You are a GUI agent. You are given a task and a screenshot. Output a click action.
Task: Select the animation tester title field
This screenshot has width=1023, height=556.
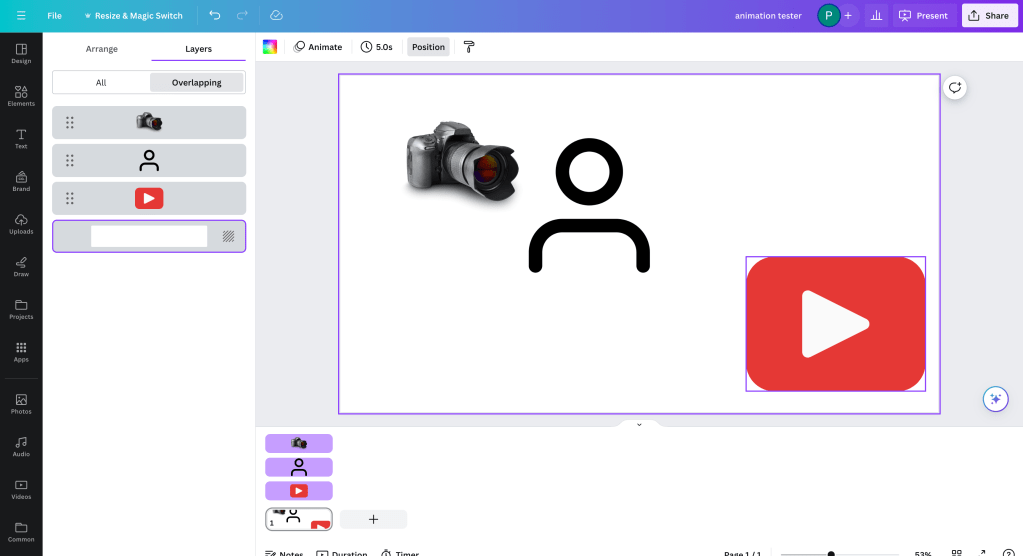click(x=768, y=16)
